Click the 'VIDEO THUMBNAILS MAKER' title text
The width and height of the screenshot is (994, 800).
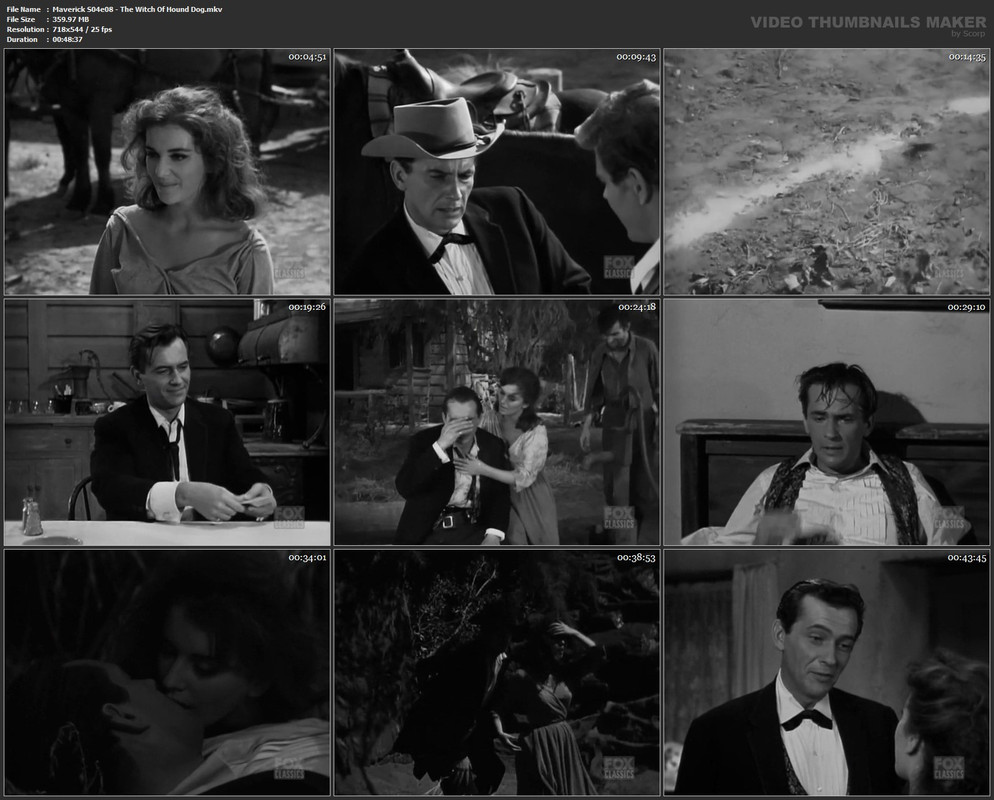coord(868,22)
